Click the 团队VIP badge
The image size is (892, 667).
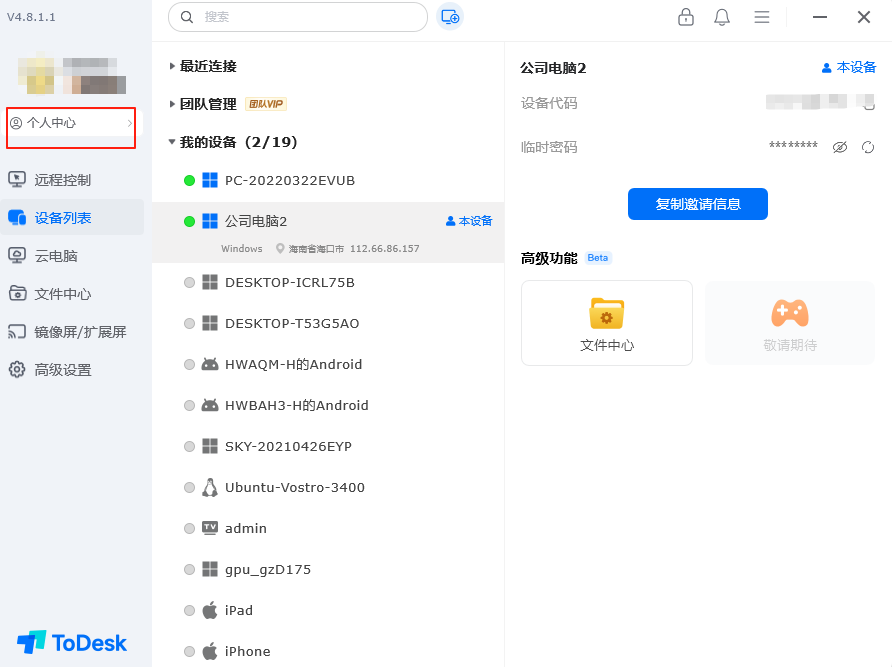[x=266, y=104]
